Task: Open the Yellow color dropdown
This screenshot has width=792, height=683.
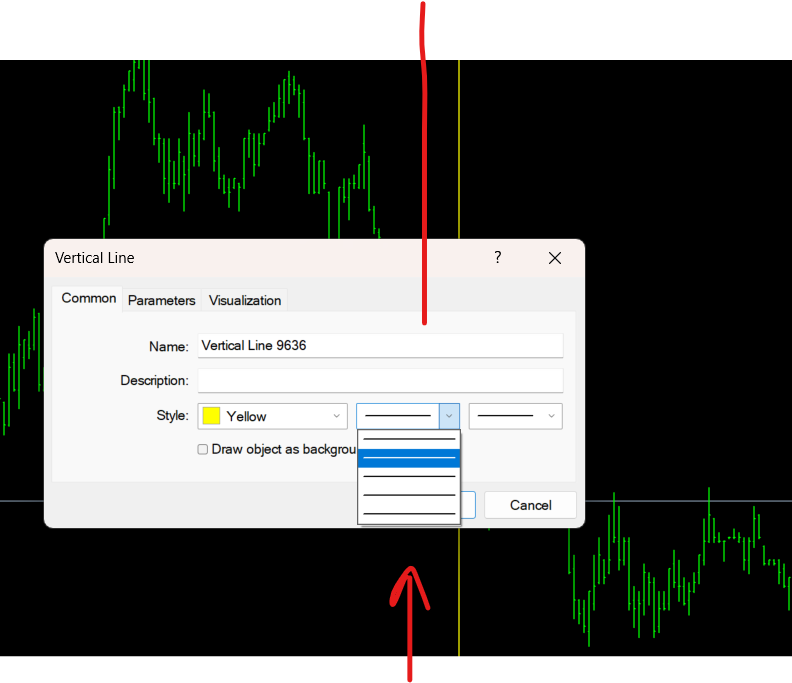Action: [x=273, y=416]
